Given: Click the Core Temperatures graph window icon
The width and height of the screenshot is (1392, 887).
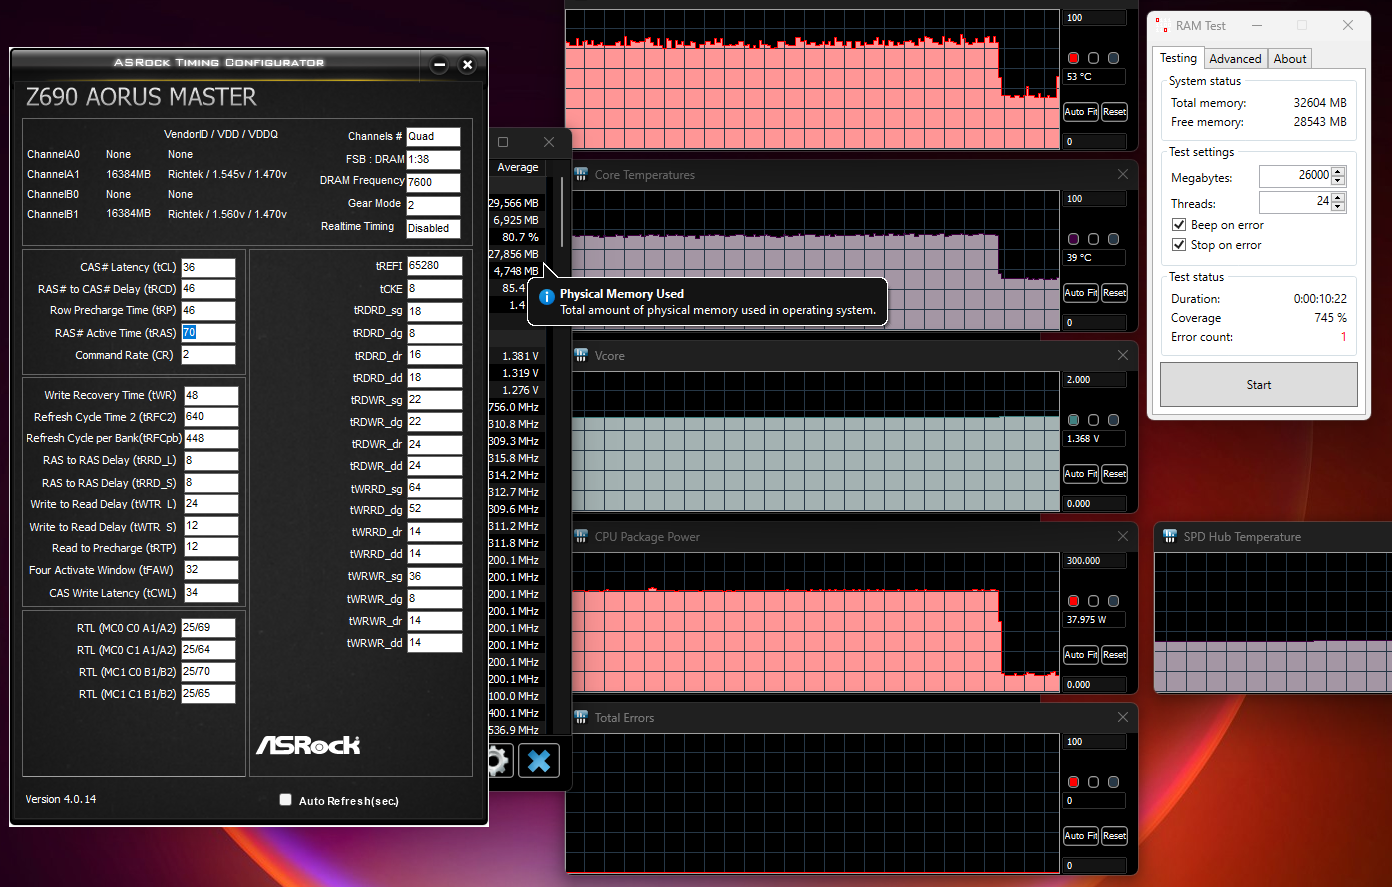Looking at the screenshot, I should [x=581, y=175].
